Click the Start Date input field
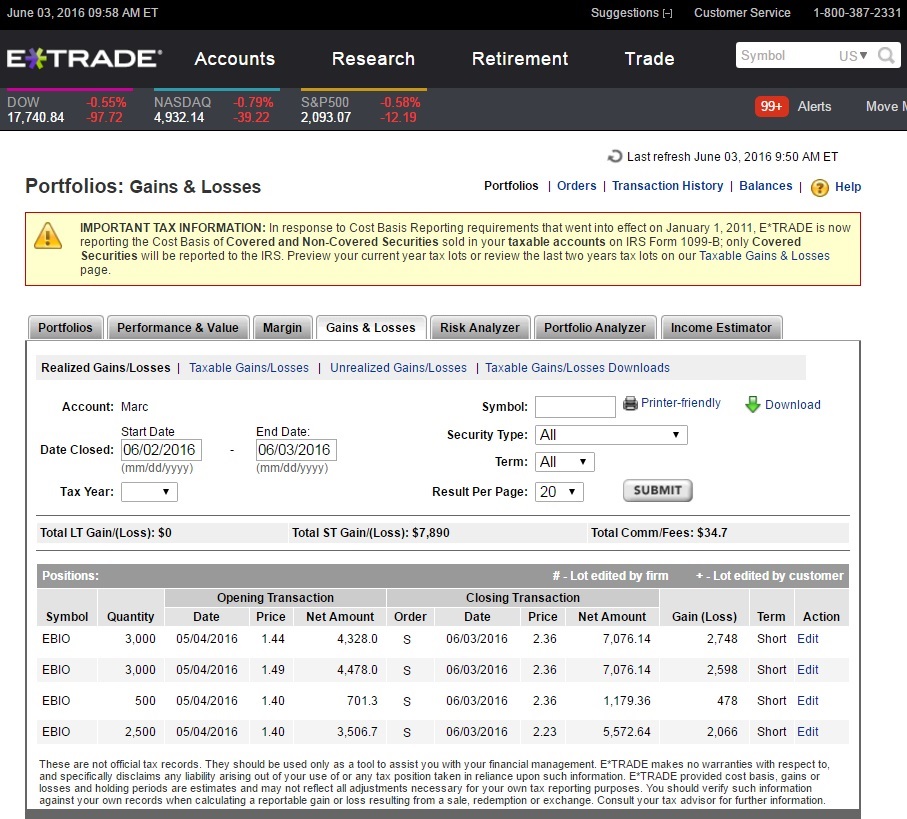 click(x=161, y=450)
